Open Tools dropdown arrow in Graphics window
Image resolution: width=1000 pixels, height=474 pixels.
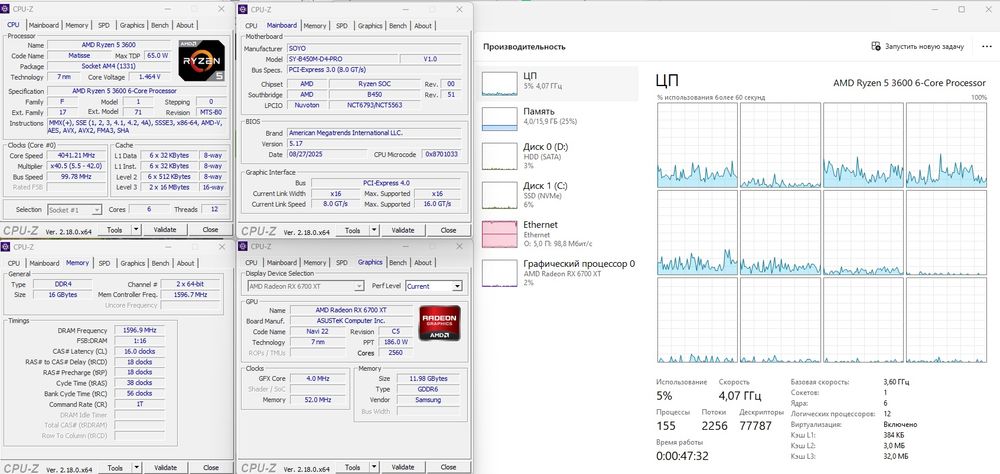(x=374, y=467)
